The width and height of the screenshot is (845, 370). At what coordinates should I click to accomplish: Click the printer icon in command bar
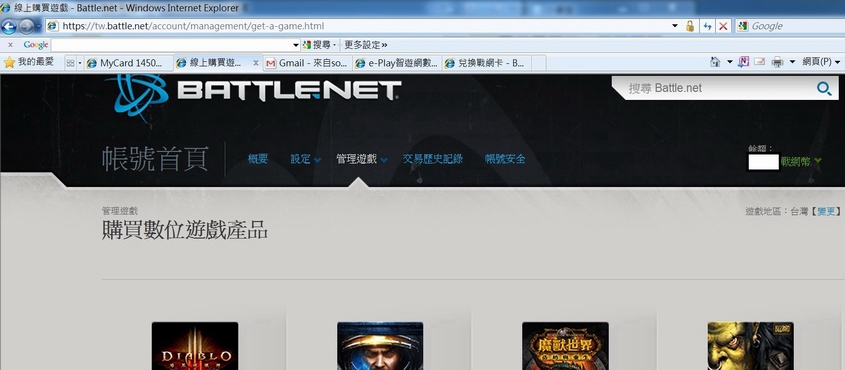(777, 62)
